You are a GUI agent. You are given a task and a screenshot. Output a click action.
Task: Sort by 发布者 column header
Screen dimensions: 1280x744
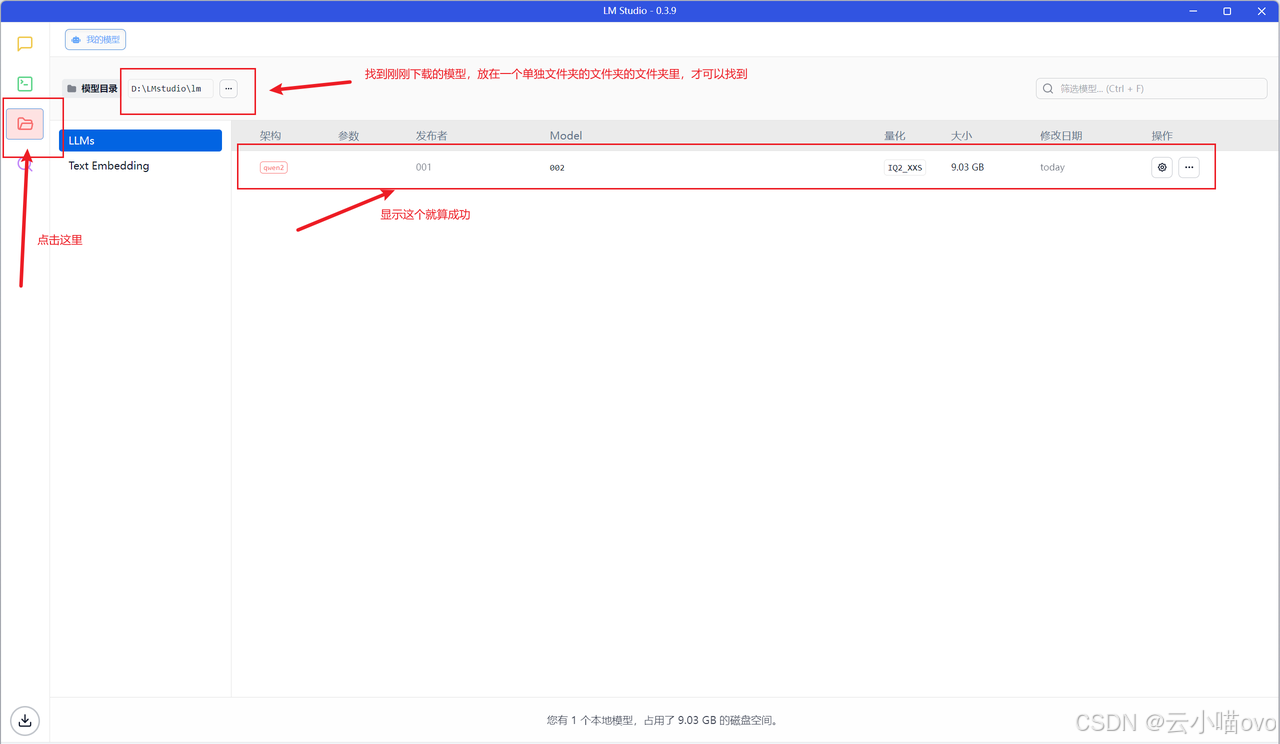[431, 136]
